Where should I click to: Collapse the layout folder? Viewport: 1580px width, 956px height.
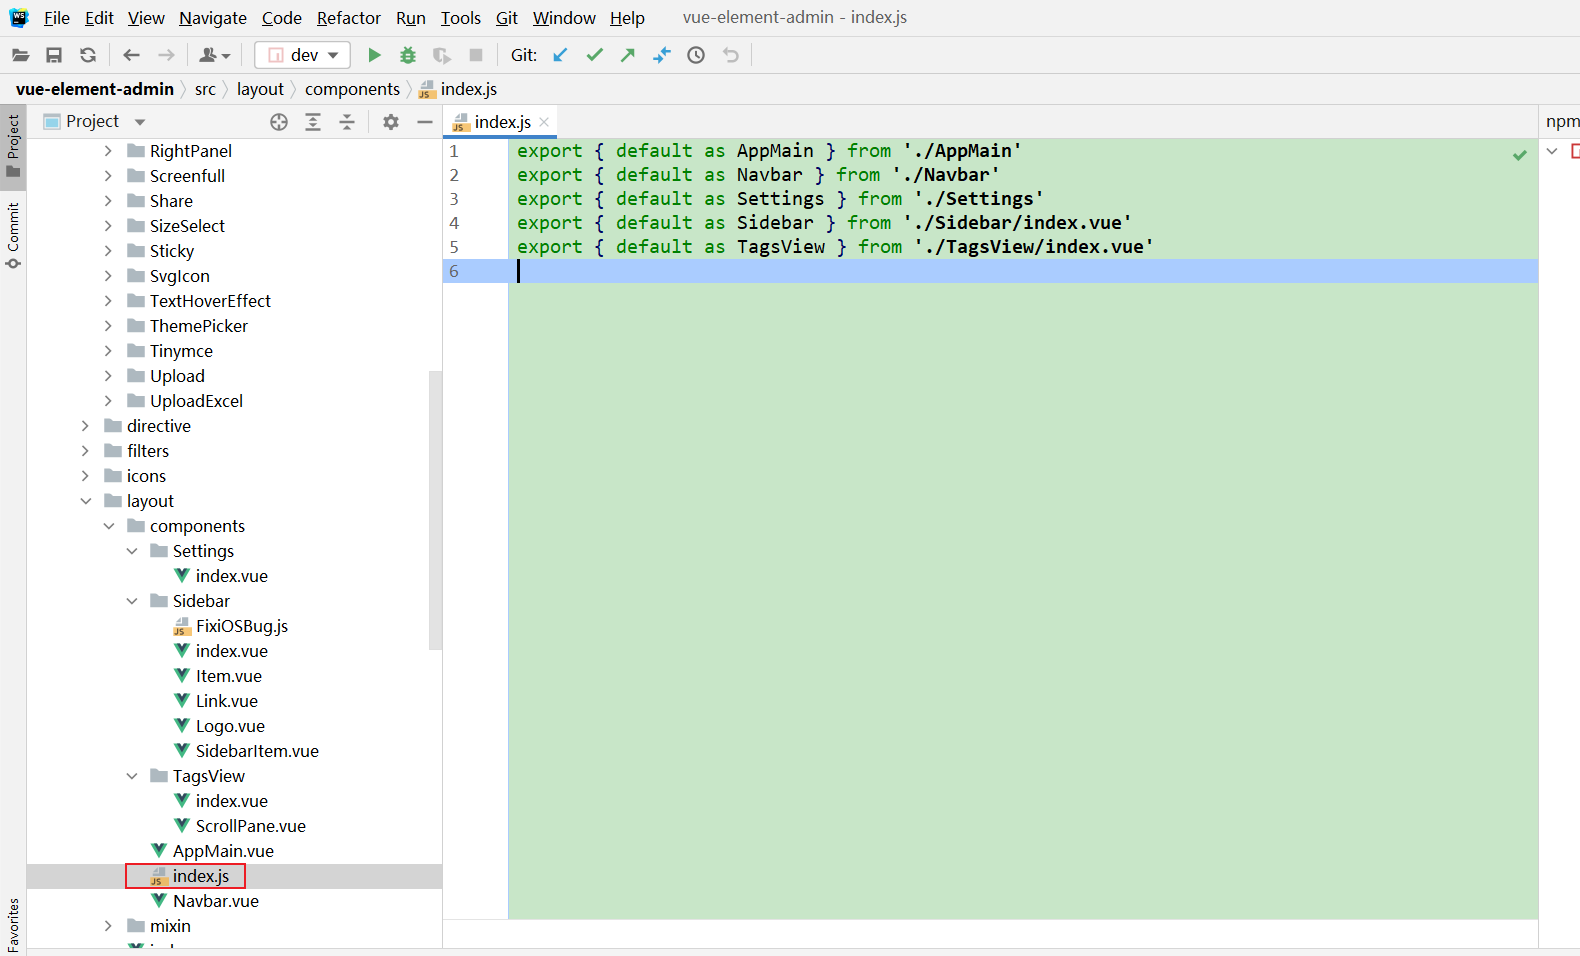click(85, 501)
